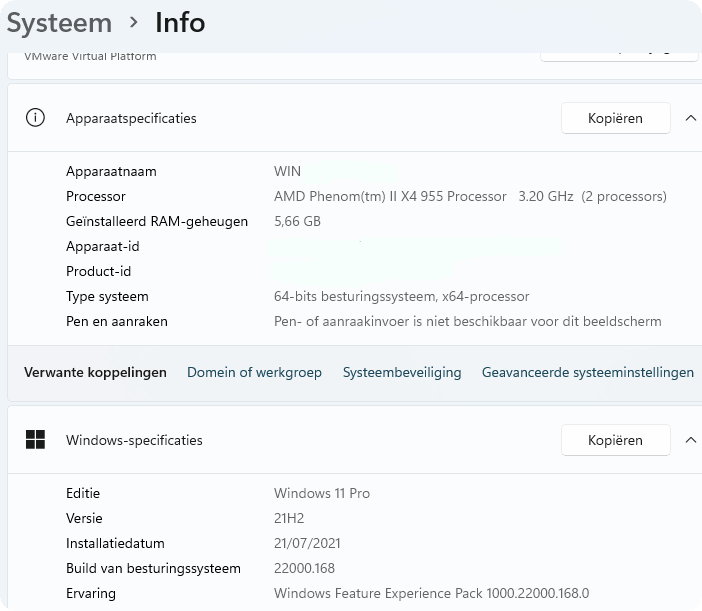Select the Windows Feature Experience Pack value

coord(432,594)
